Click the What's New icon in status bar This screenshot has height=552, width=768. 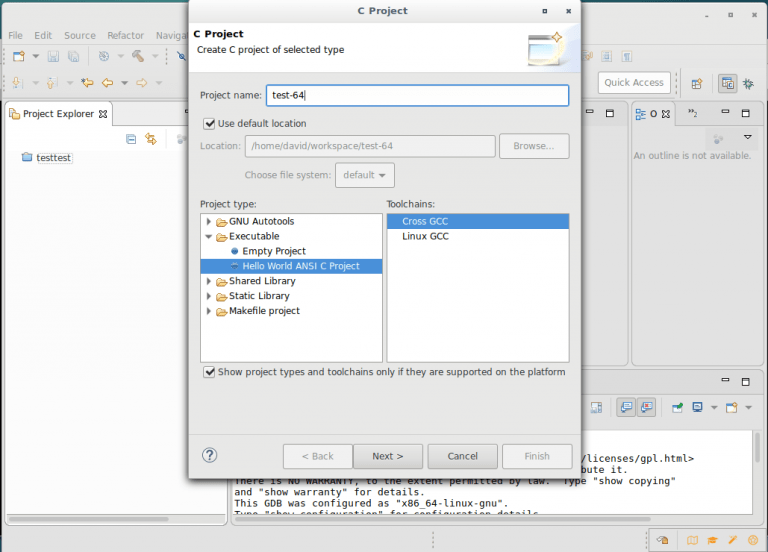pos(753,540)
